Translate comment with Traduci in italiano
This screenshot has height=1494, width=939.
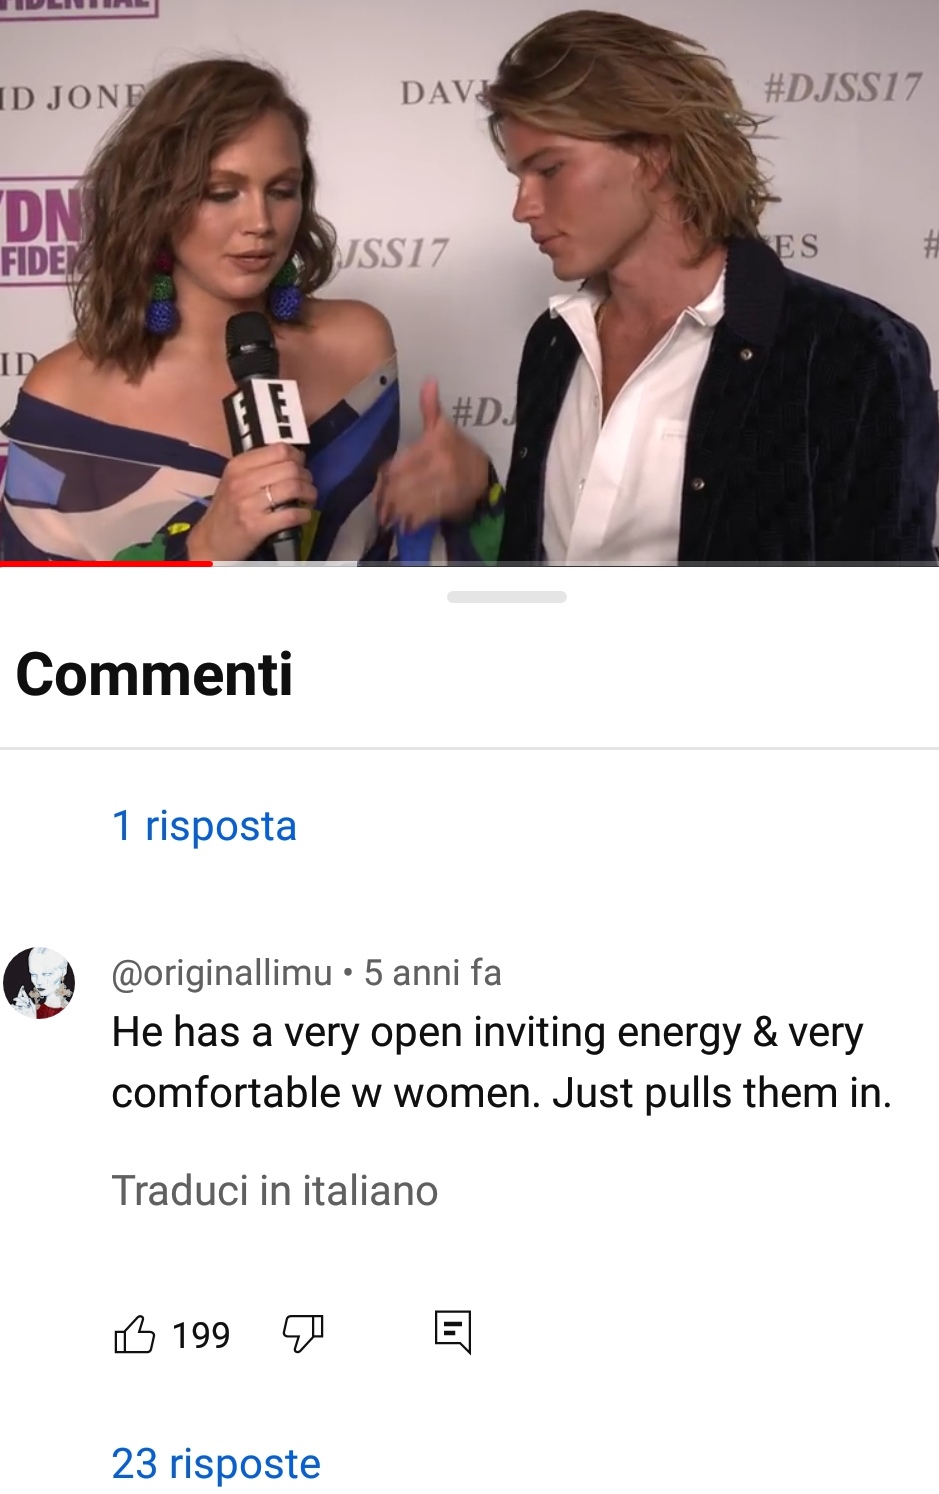click(x=275, y=1191)
